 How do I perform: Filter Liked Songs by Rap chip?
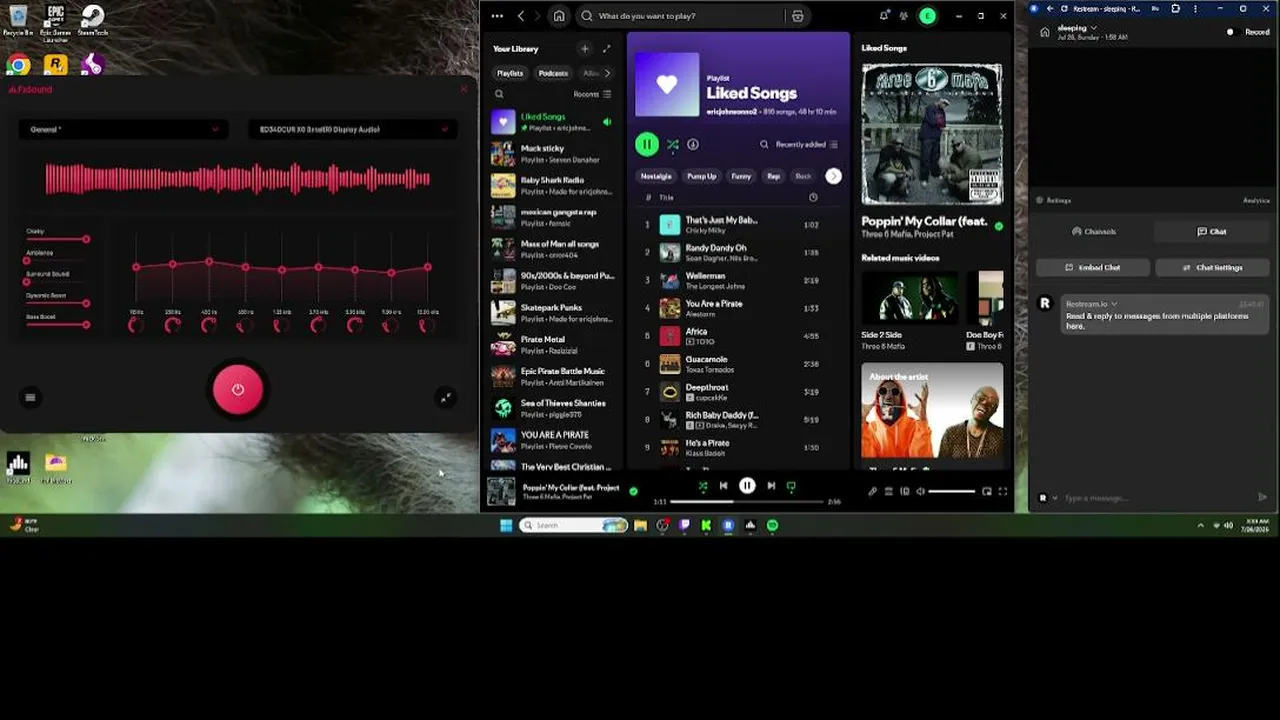coord(773,176)
